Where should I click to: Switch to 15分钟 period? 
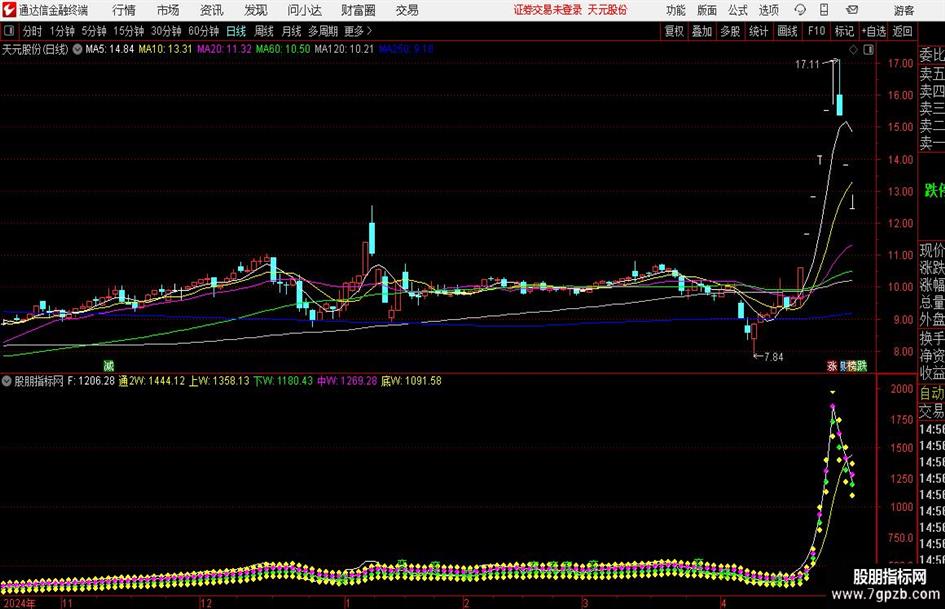(129, 31)
